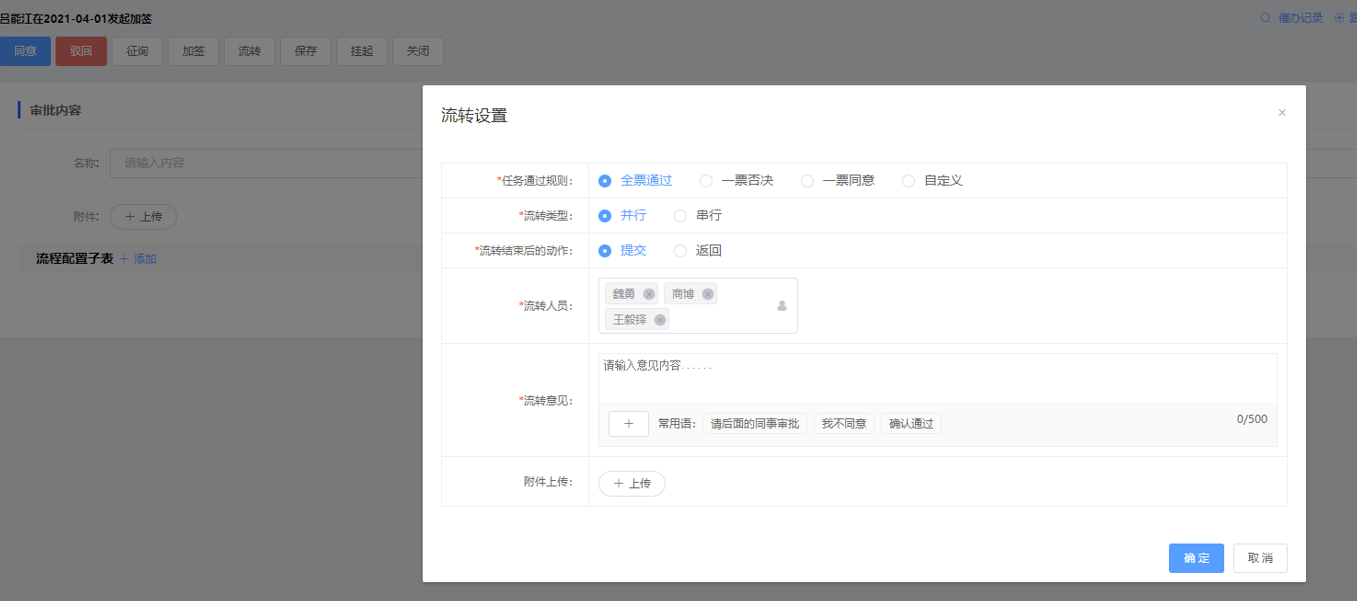This screenshot has width=1357, height=601.
Task: Upload an attachment in the dialog
Action: tap(632, 484)
